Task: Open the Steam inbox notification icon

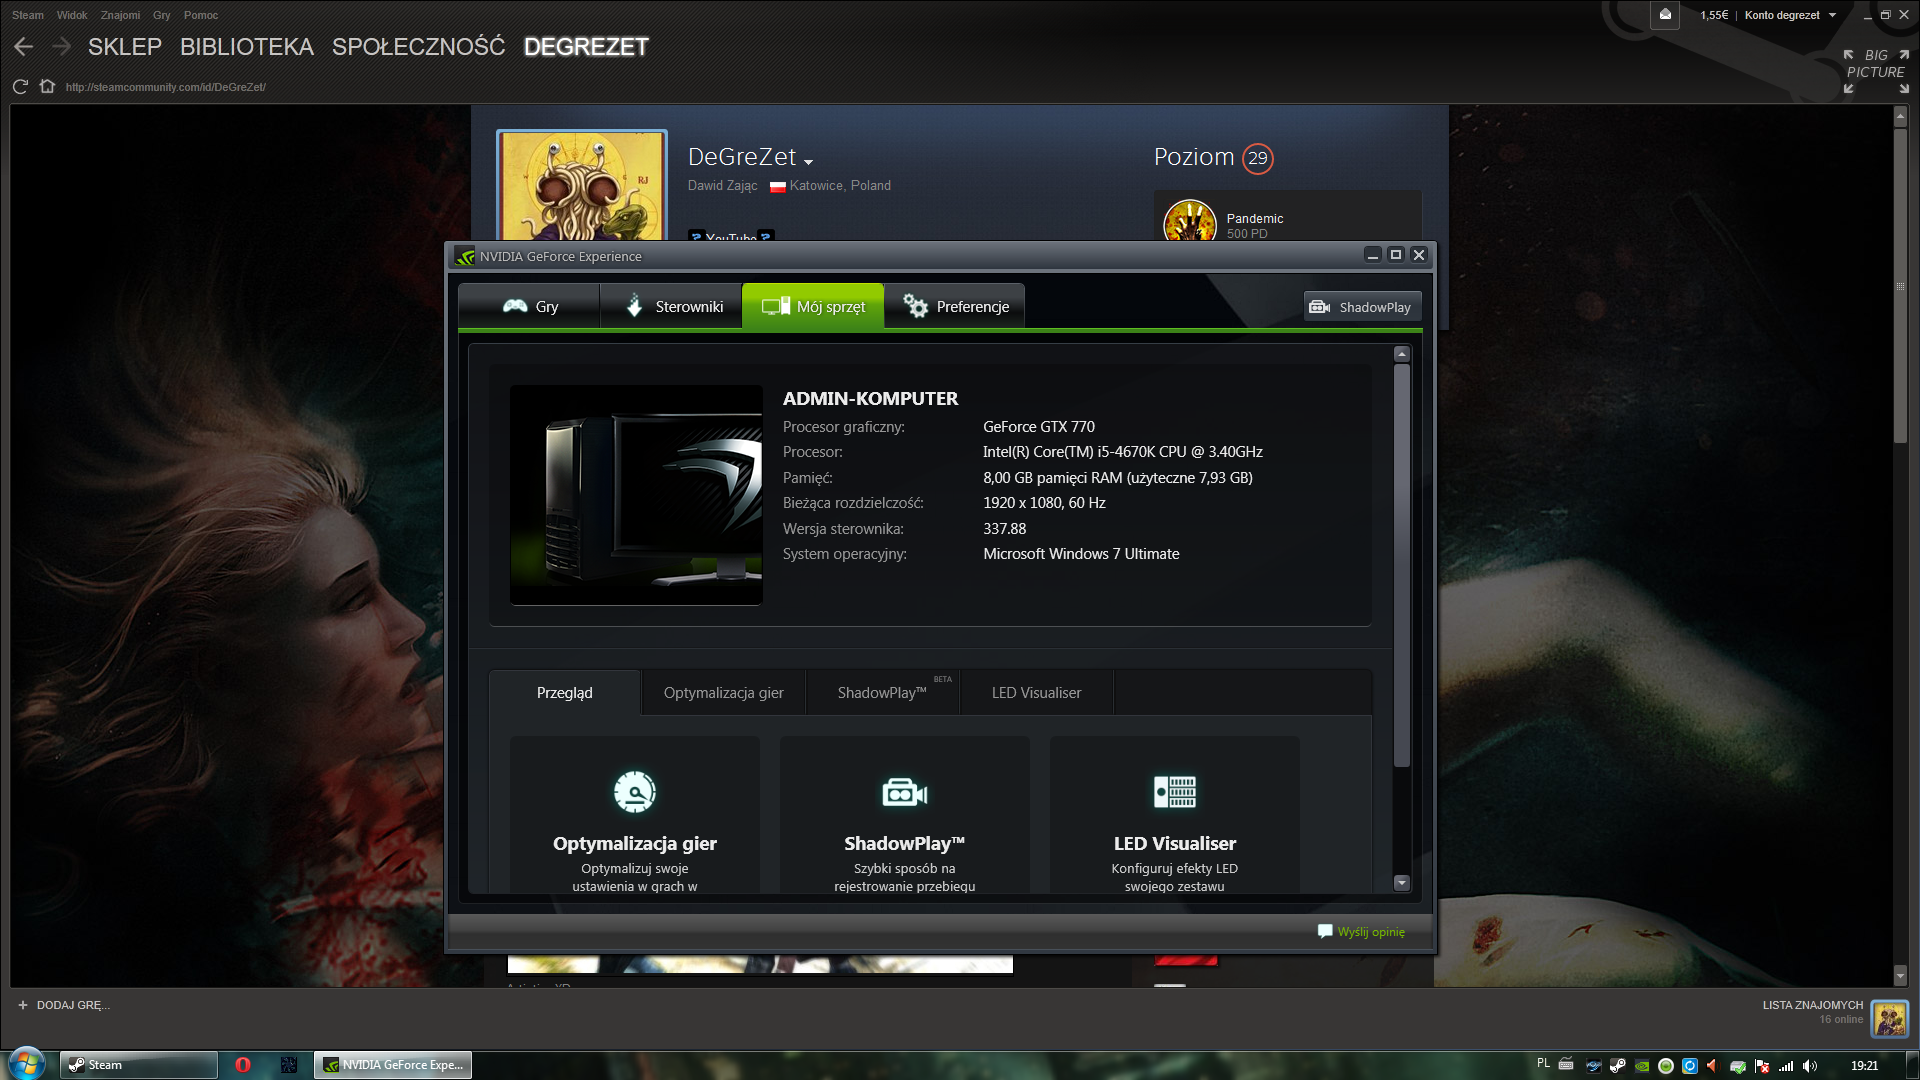Action: click(x=1665, y=15)
